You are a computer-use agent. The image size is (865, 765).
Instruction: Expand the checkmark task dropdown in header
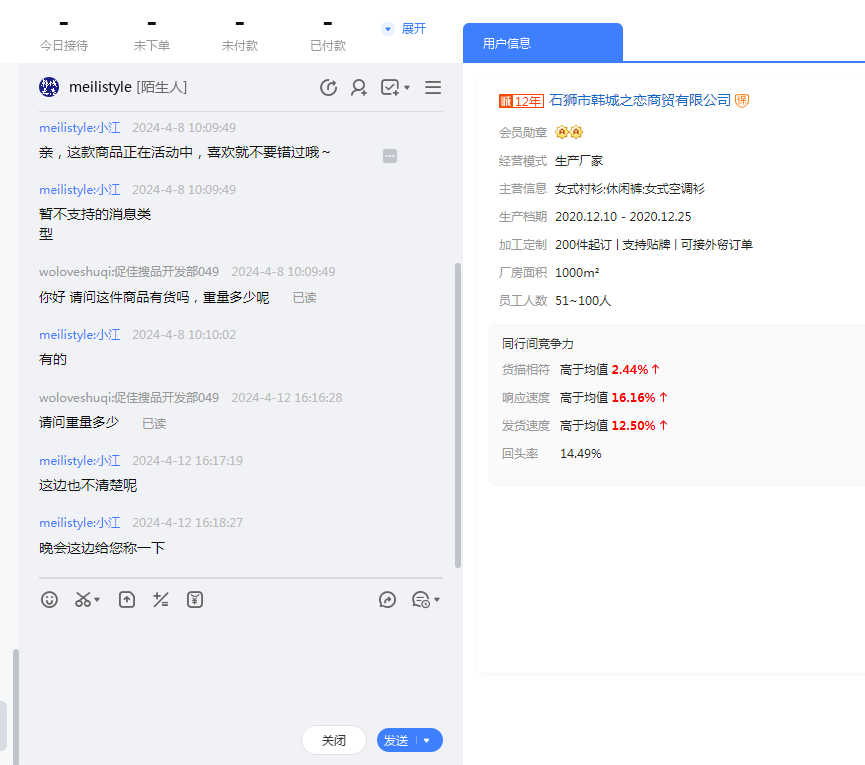pos(407,88)
